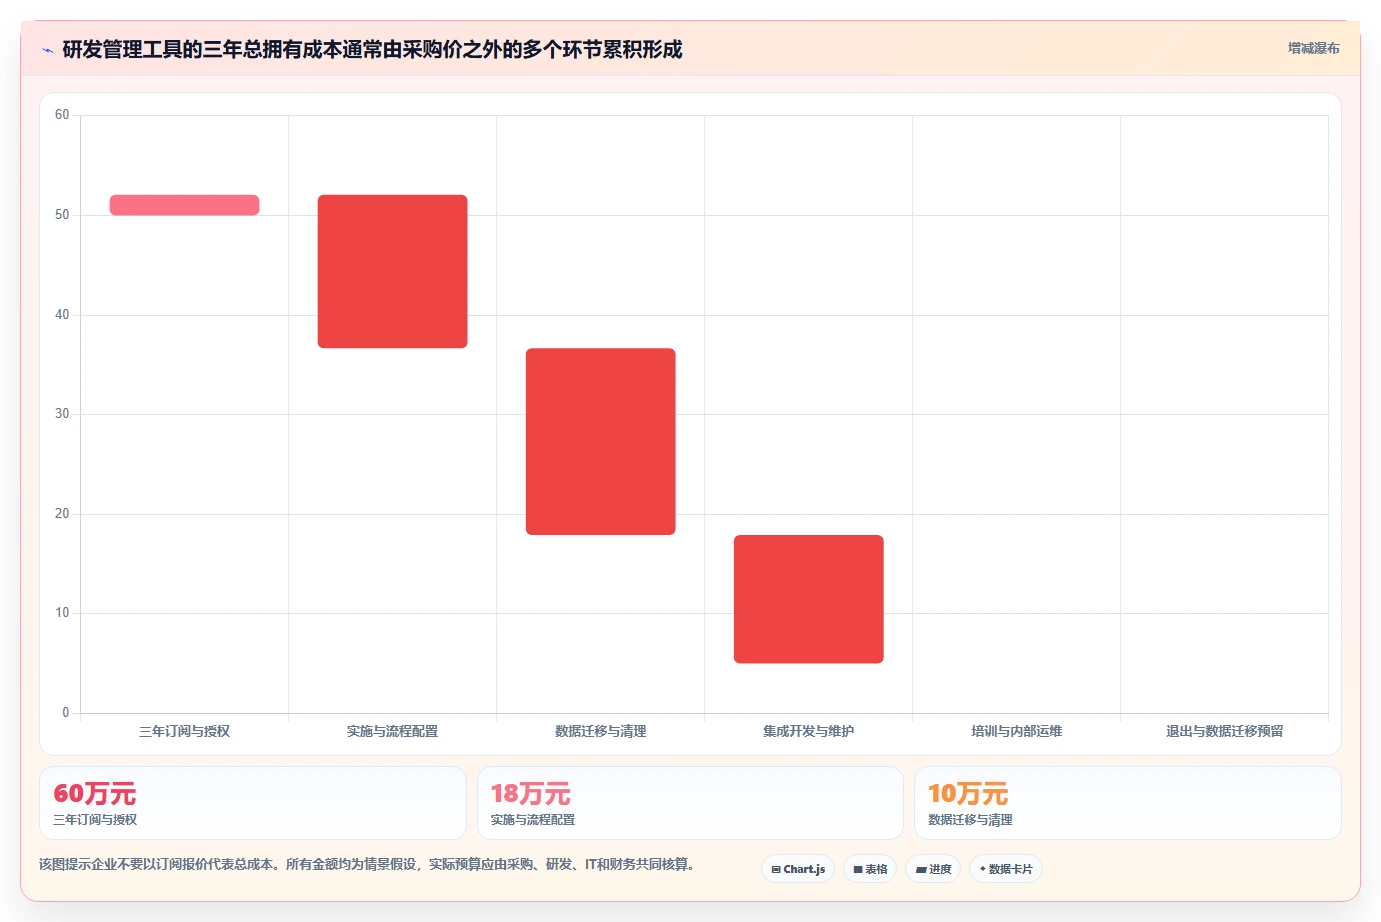Click the Chart.js chip
Viewport: 1381px width, 922px height.
click(798, 869)
